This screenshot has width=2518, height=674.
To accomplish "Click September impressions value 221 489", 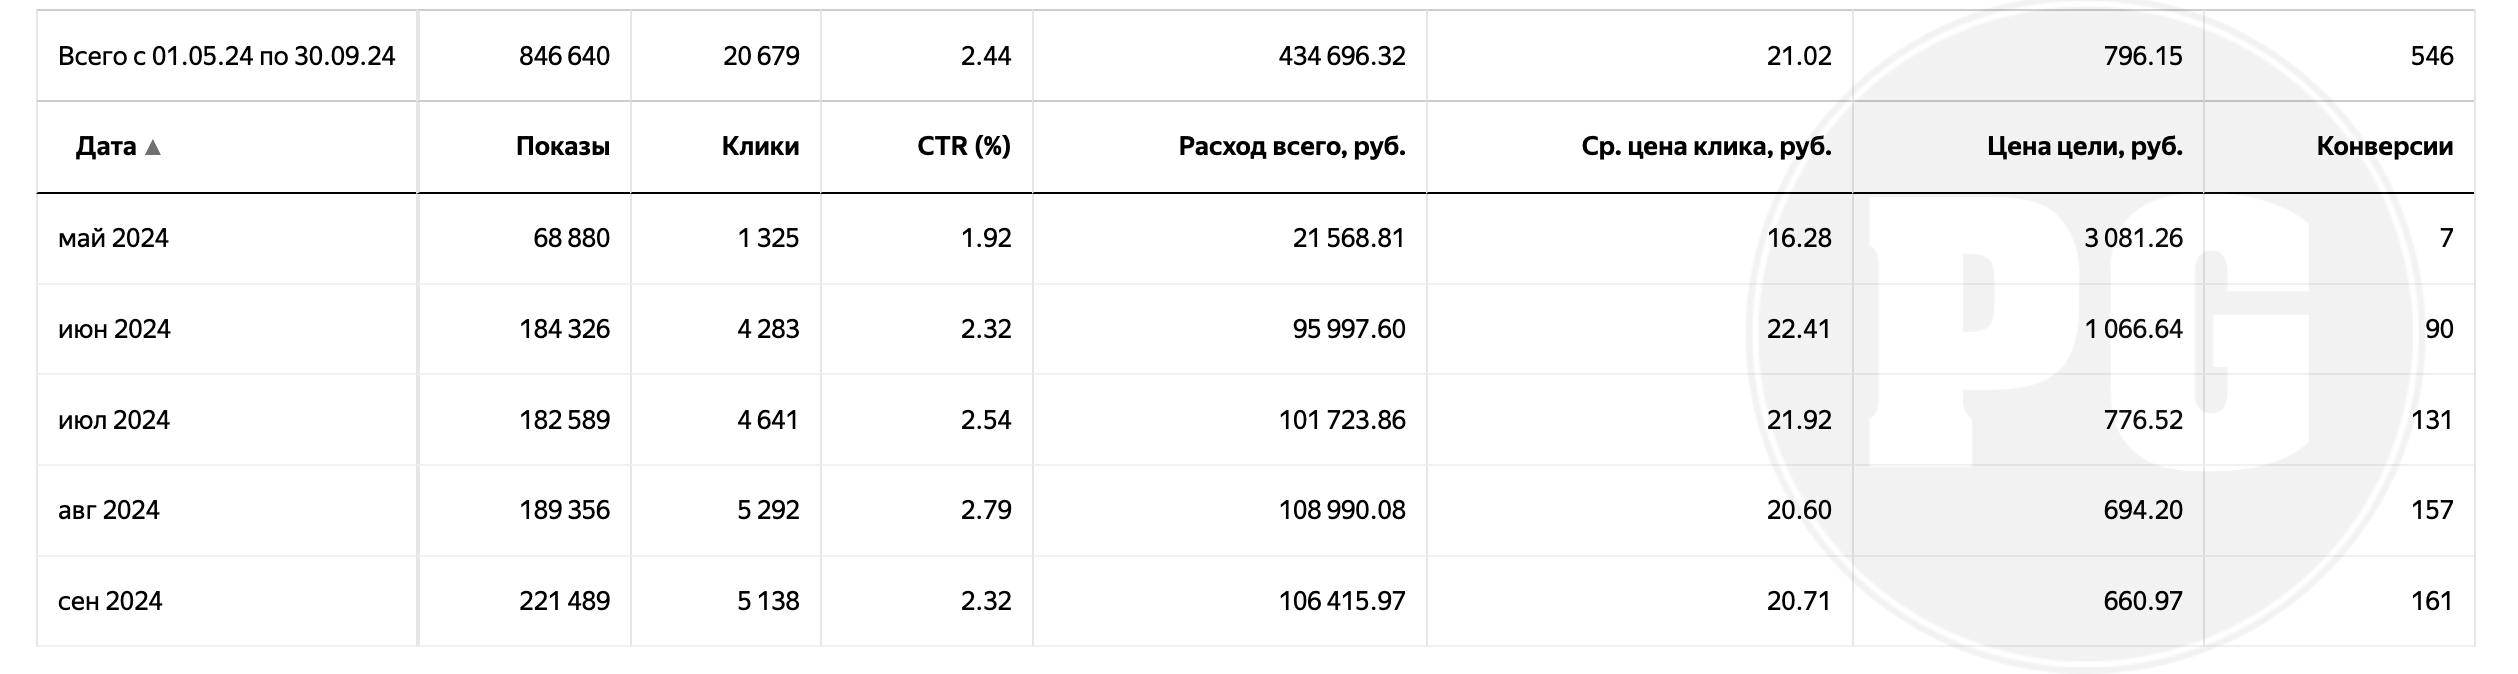I will coord(564,601).
